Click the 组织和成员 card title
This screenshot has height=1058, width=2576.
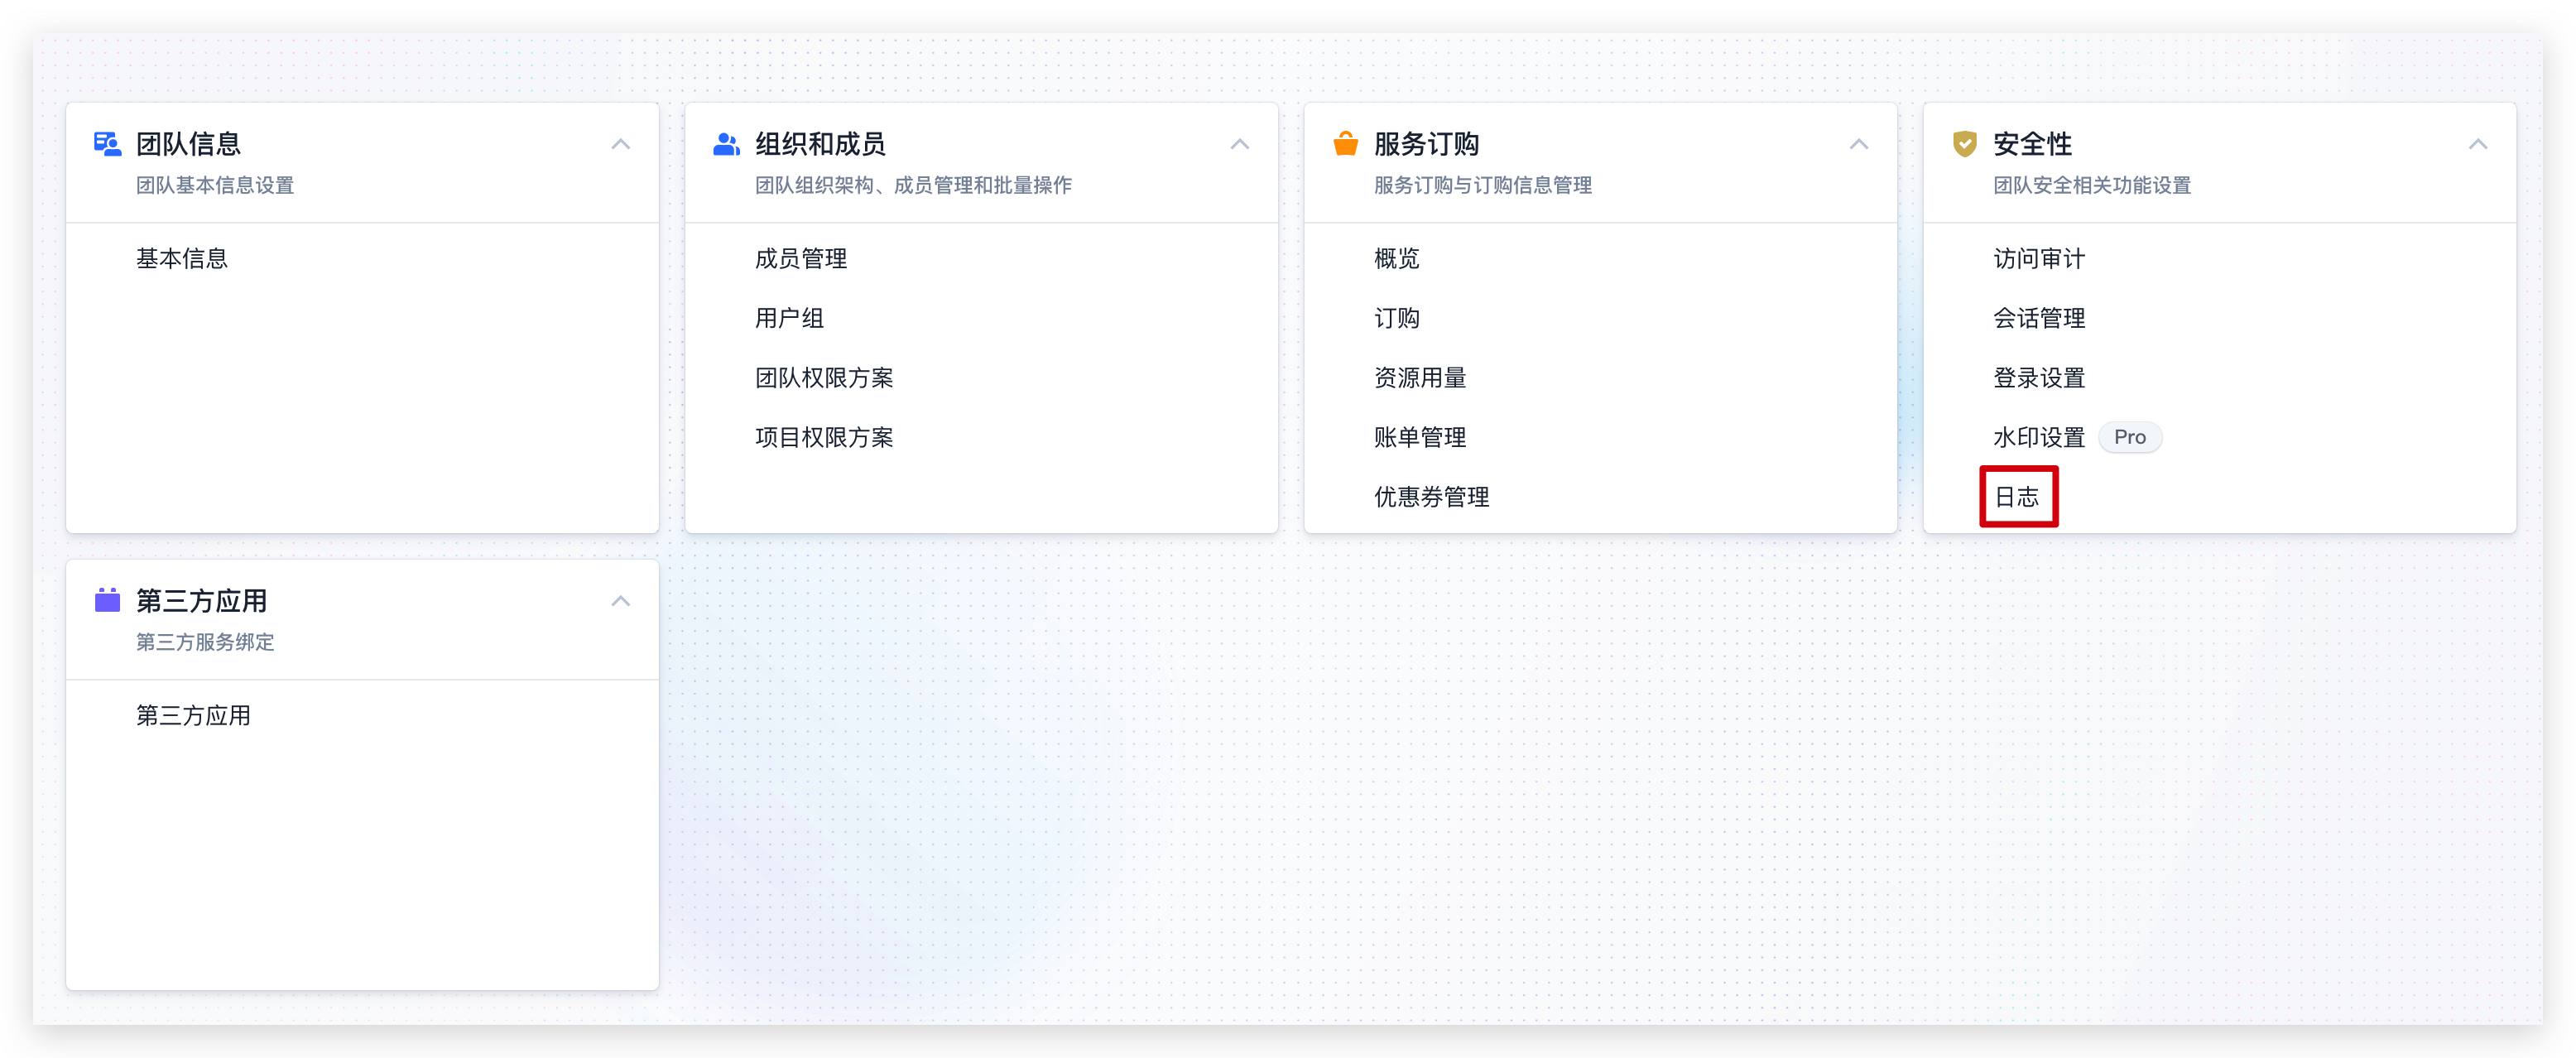coord(820,144)
